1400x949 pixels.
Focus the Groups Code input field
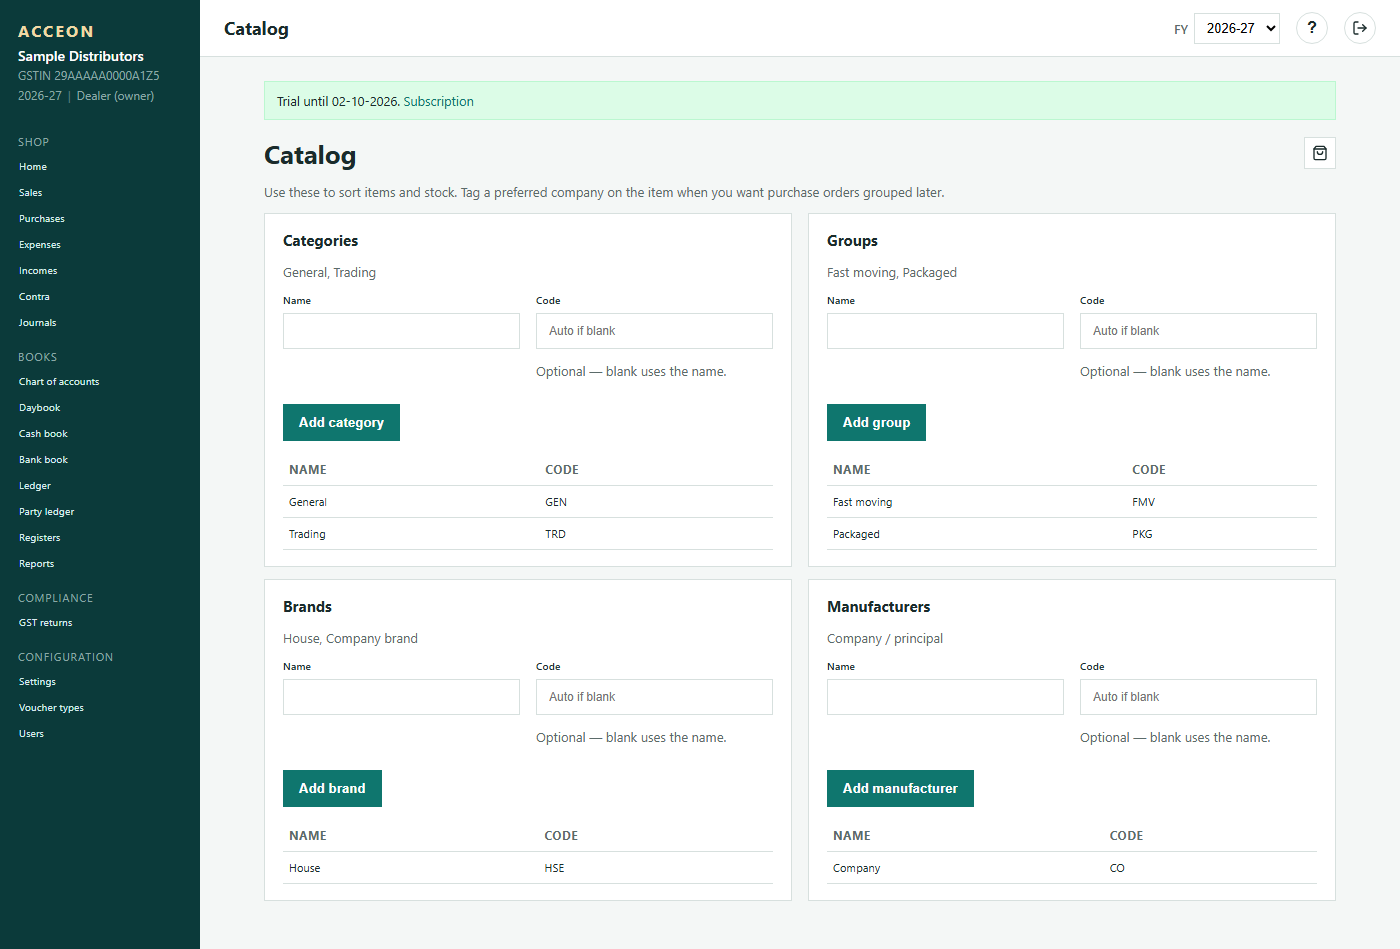[x=1198, y=331]
